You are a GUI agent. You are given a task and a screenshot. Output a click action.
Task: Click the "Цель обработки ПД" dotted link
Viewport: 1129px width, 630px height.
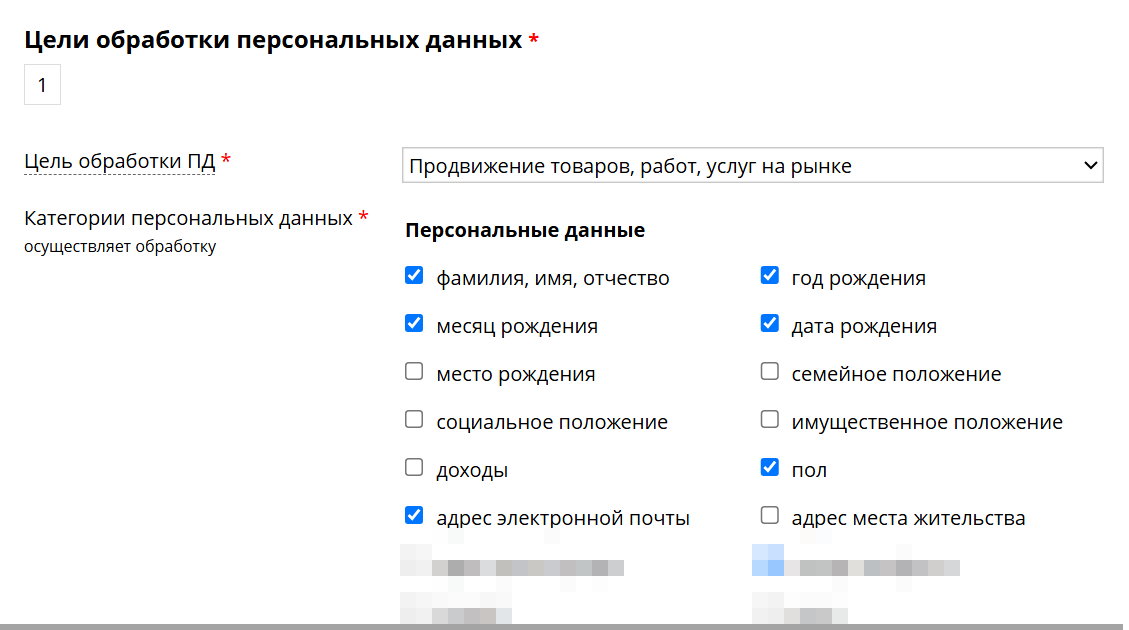point(117,160)
